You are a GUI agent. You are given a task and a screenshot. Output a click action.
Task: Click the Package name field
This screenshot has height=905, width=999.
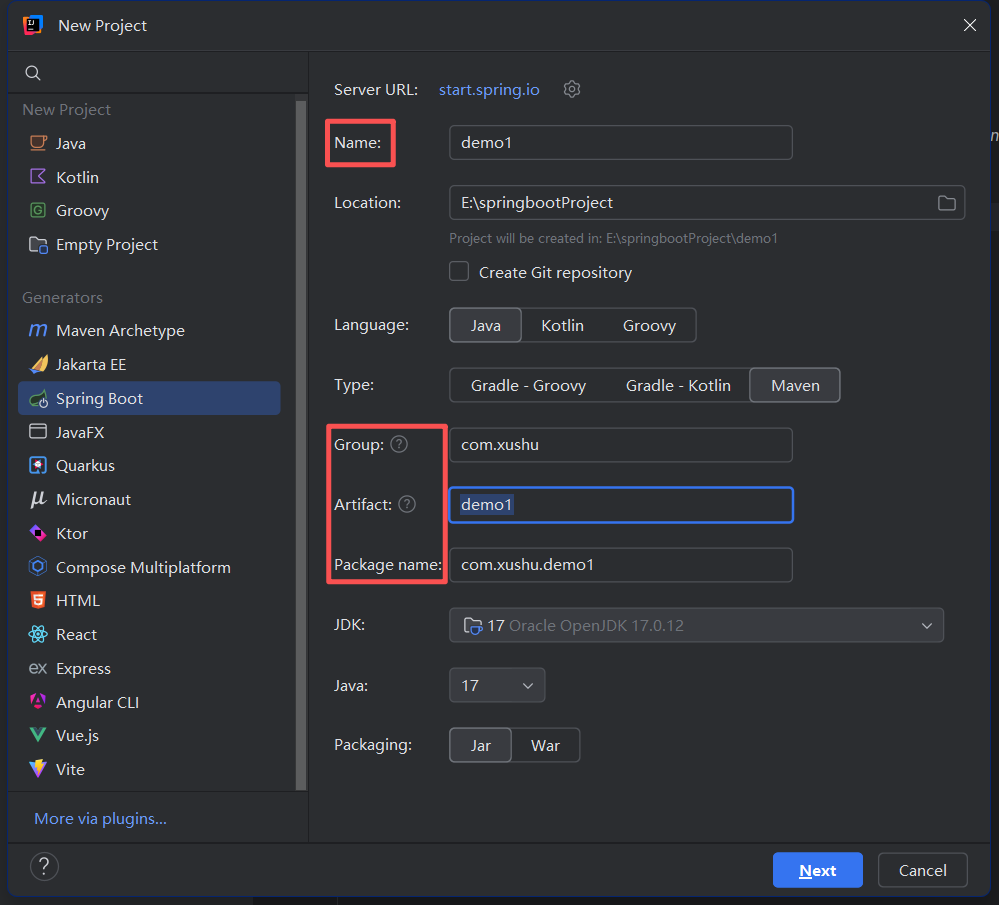(x=621, y=565)
